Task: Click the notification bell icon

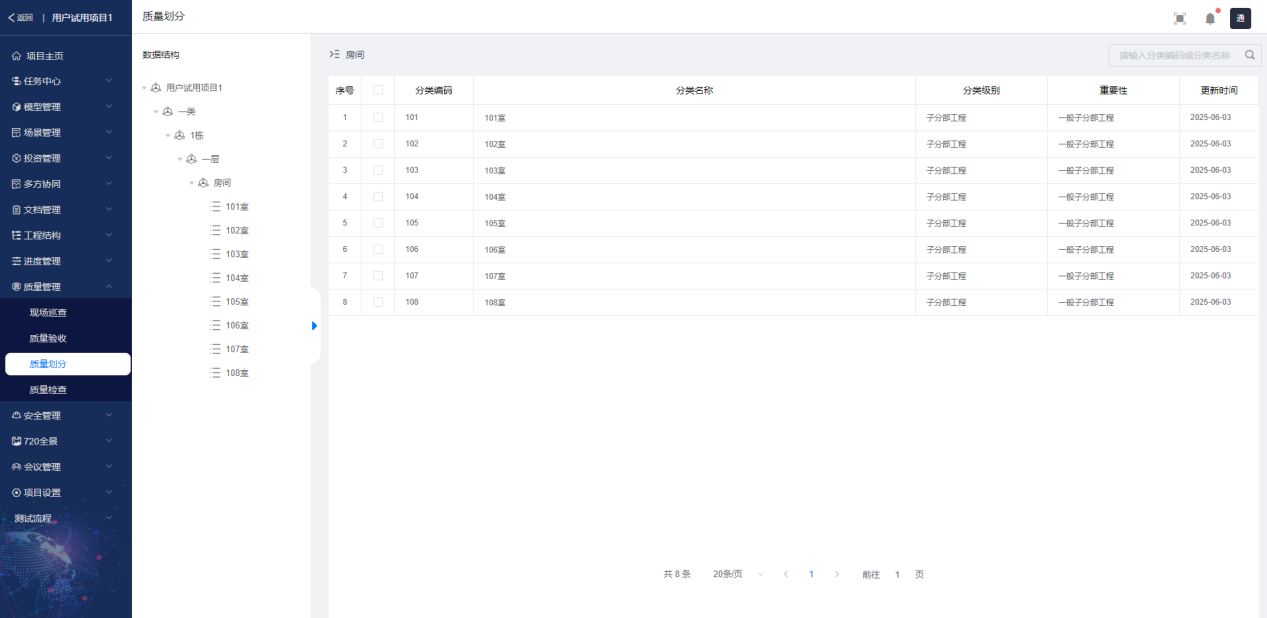Action: point(1210,18)
